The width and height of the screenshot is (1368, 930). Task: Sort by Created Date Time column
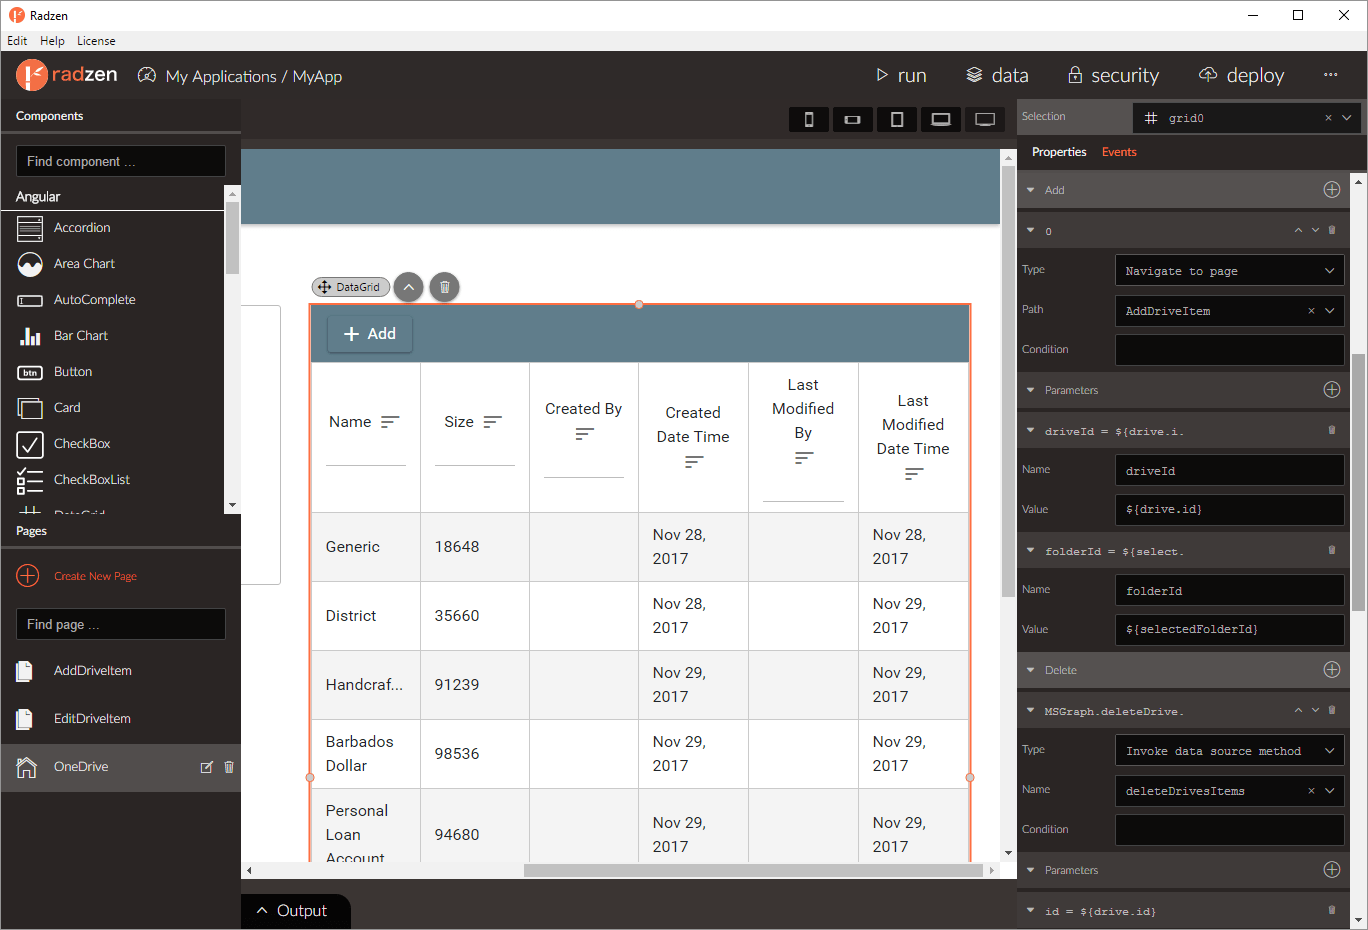(x=694, y=462)
